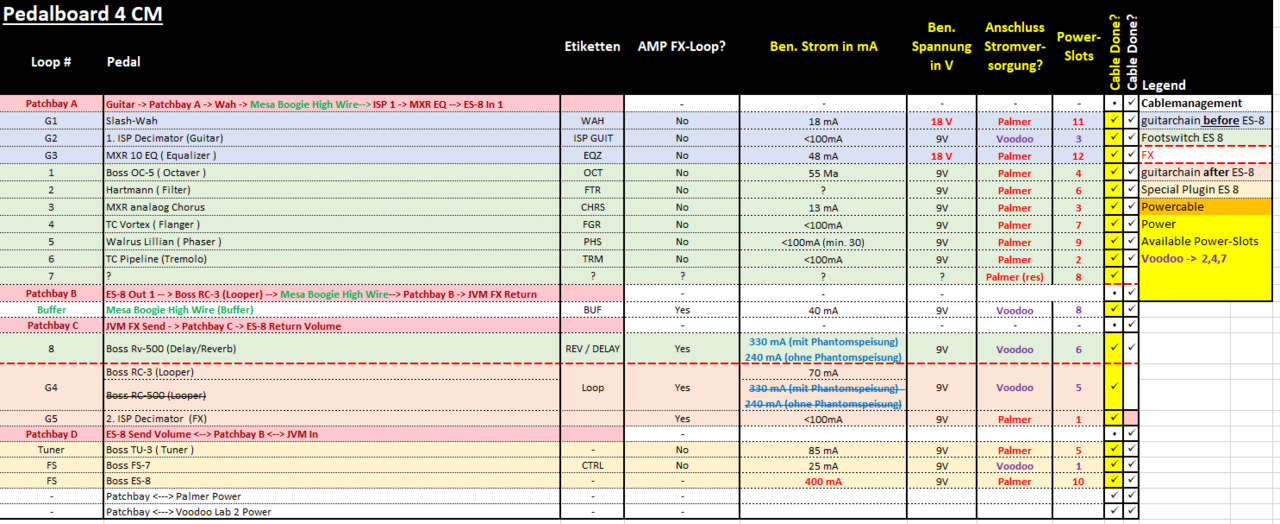1280x524 pixels.
Task: Select power slot 12 cell
Action: tap(1079, 155)
